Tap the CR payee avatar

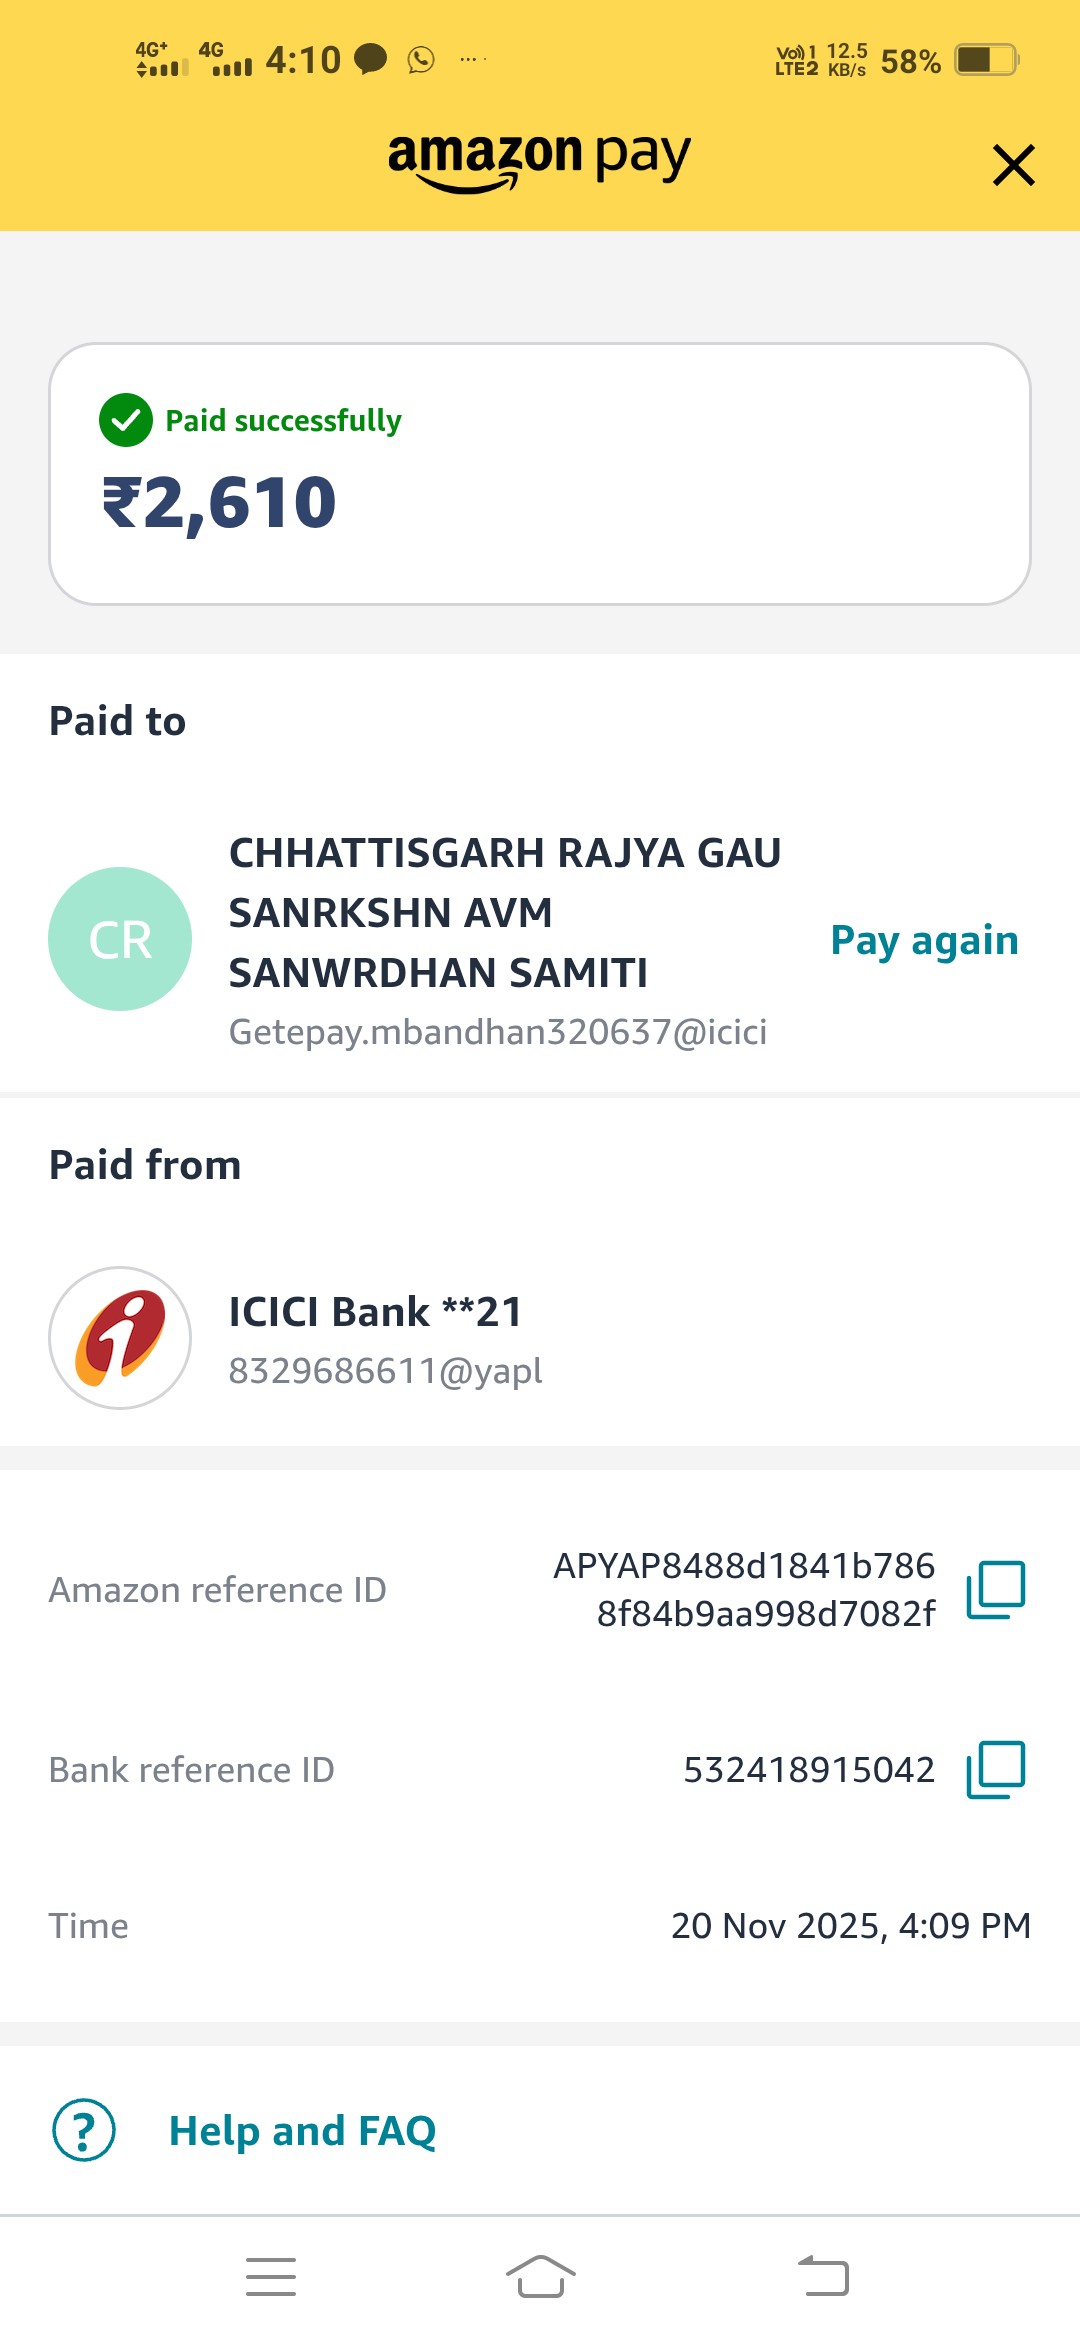tap(120, 939)
